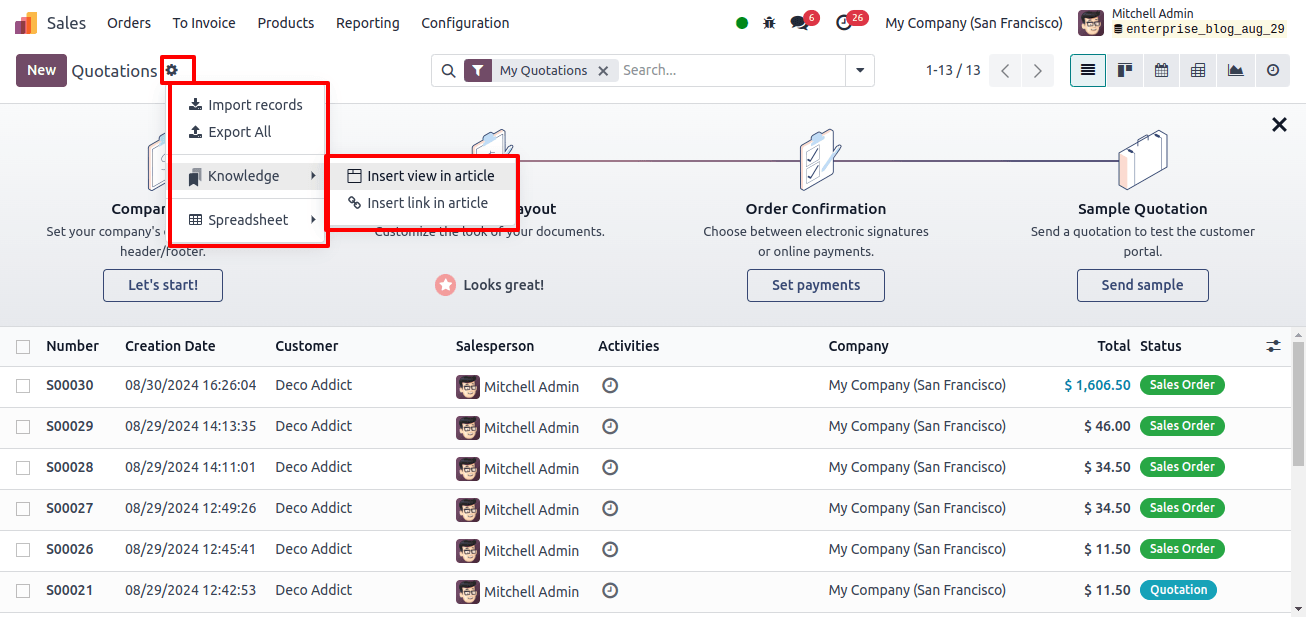The width and height of the screenshot is (1306, 617).
Task: Sort by the Total column header
Action: [1114, 346]
